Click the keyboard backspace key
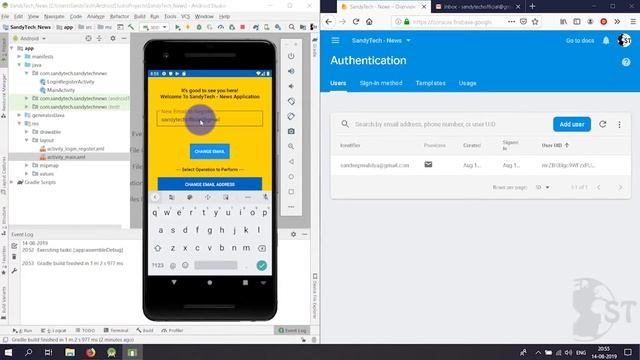This screenshot has width=640, height=360. click(x=262, y=248)
